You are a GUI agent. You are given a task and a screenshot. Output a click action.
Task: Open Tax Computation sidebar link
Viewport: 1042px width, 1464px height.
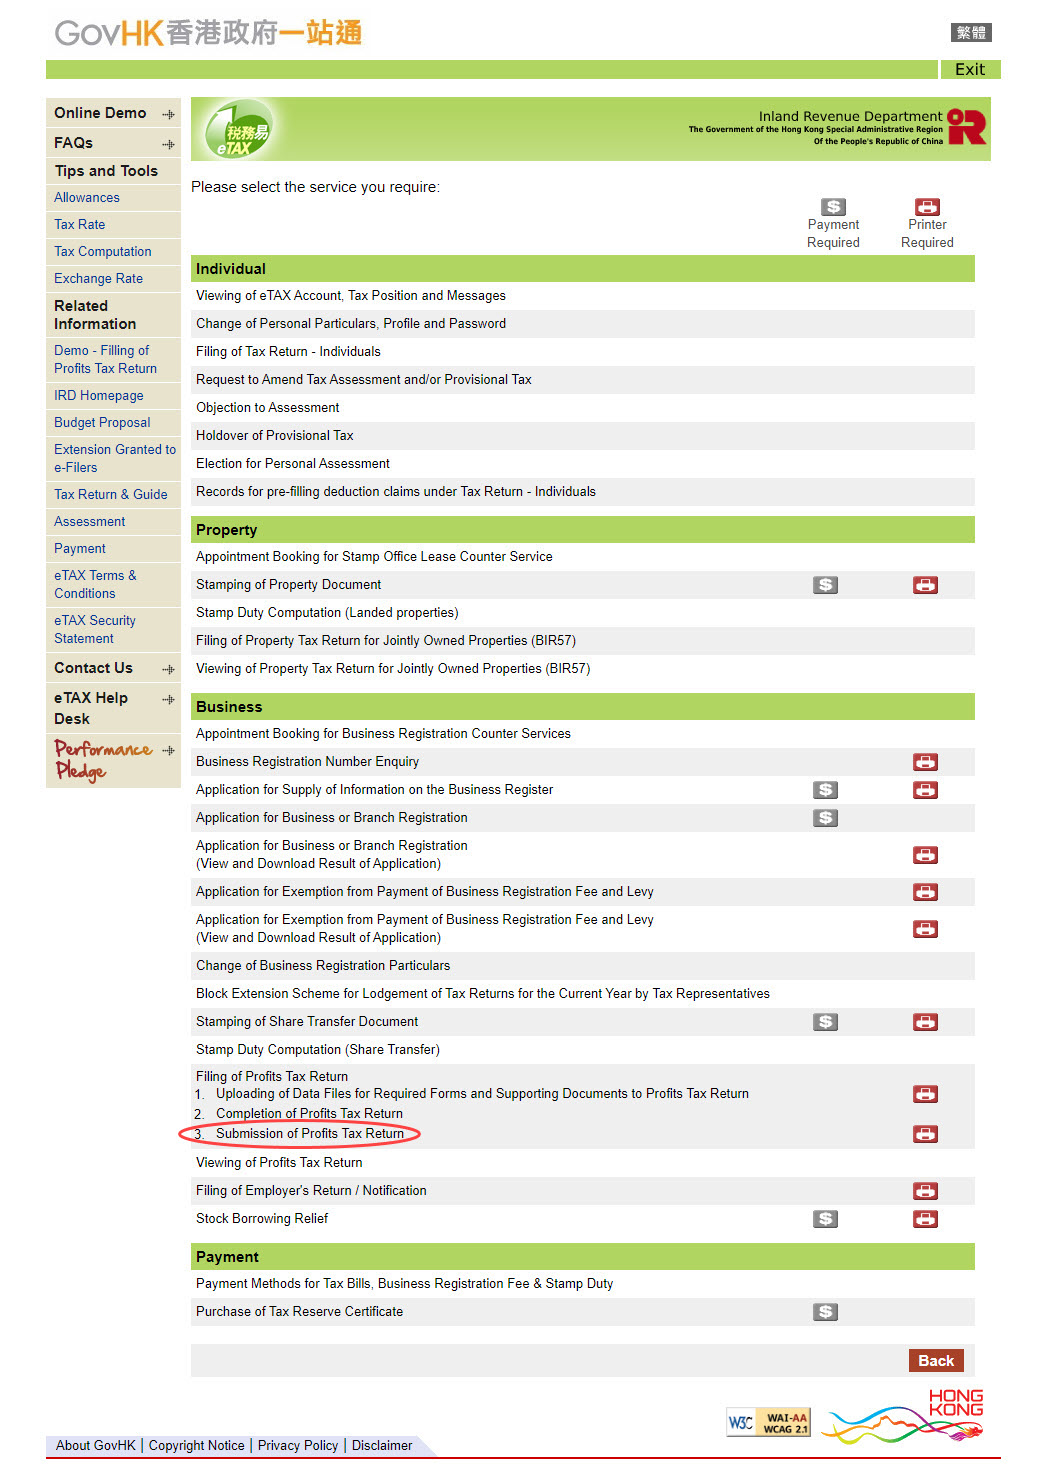(103, 252)
